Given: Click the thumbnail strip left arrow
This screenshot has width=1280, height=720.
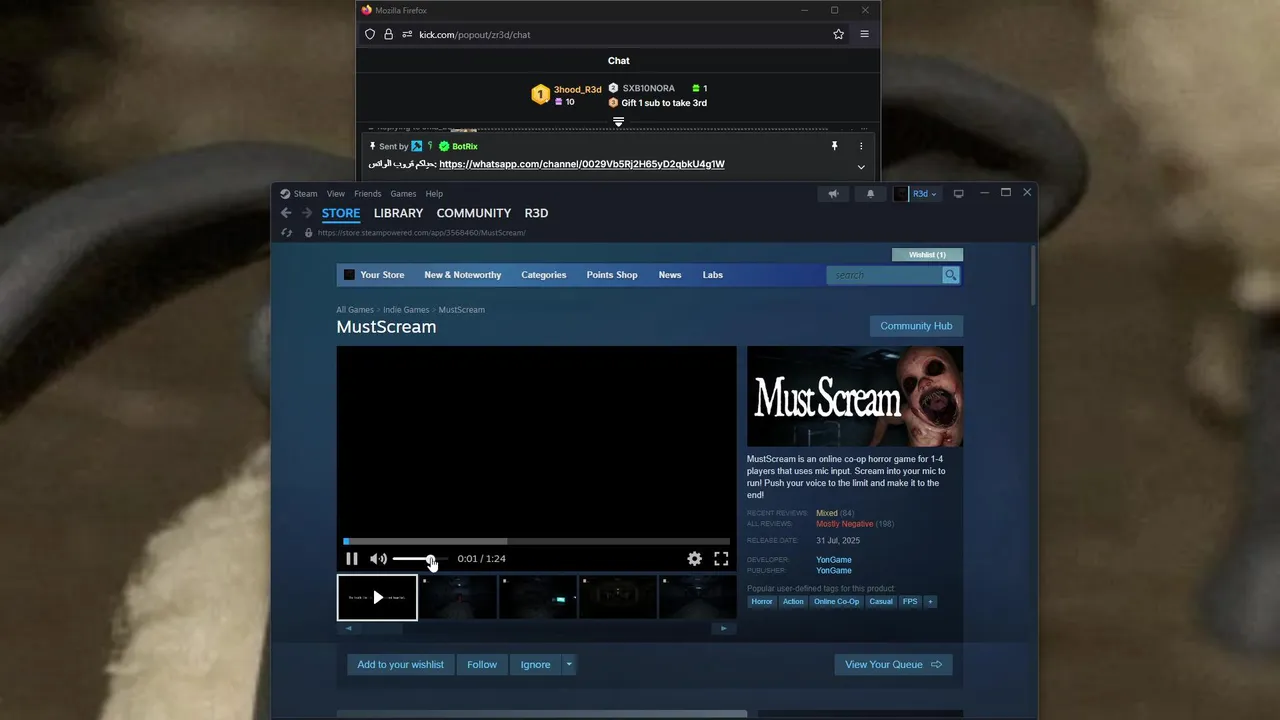Looking at the screenshot, I should (348, 628).
